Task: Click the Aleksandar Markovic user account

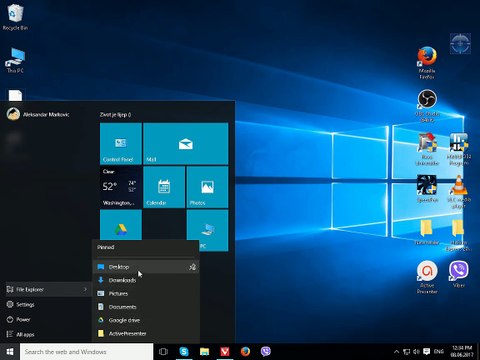Action: [x=38, y=114]
